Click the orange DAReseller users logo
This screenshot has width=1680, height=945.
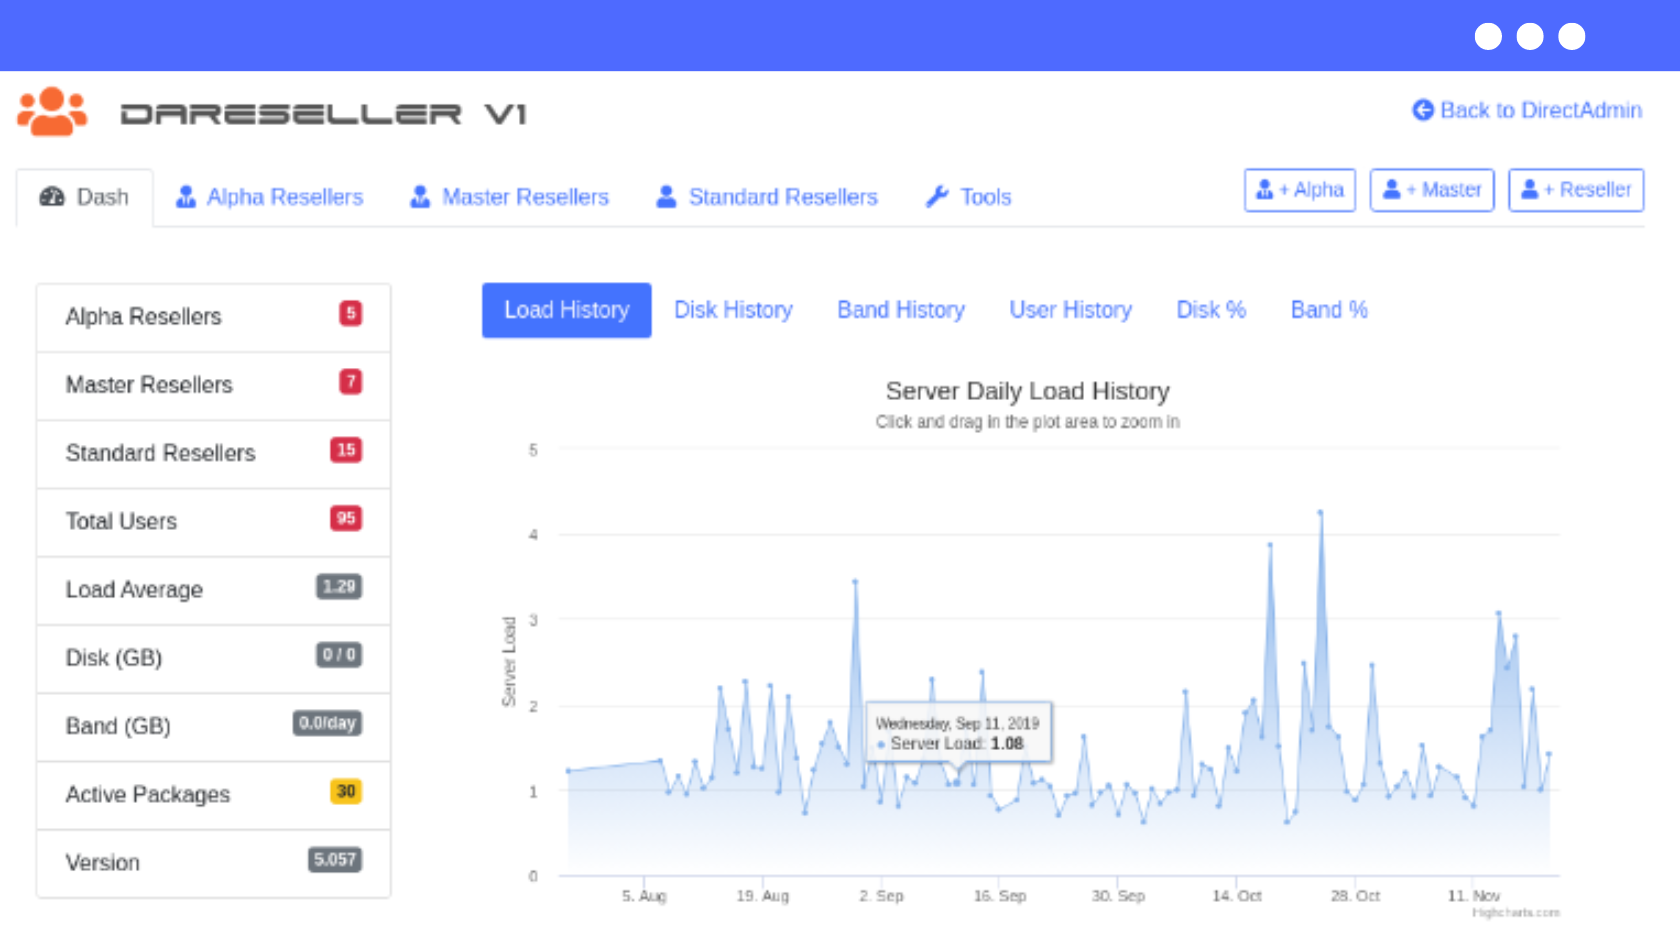(52, 111)
